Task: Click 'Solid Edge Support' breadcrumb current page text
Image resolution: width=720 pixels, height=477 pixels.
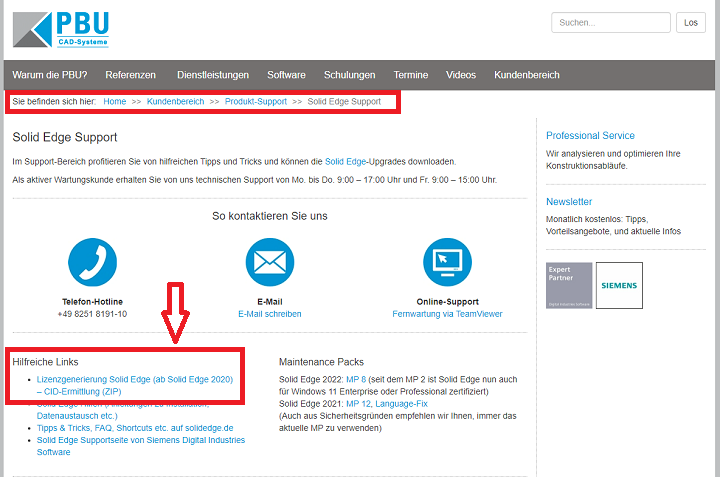Action: [344, 101]
